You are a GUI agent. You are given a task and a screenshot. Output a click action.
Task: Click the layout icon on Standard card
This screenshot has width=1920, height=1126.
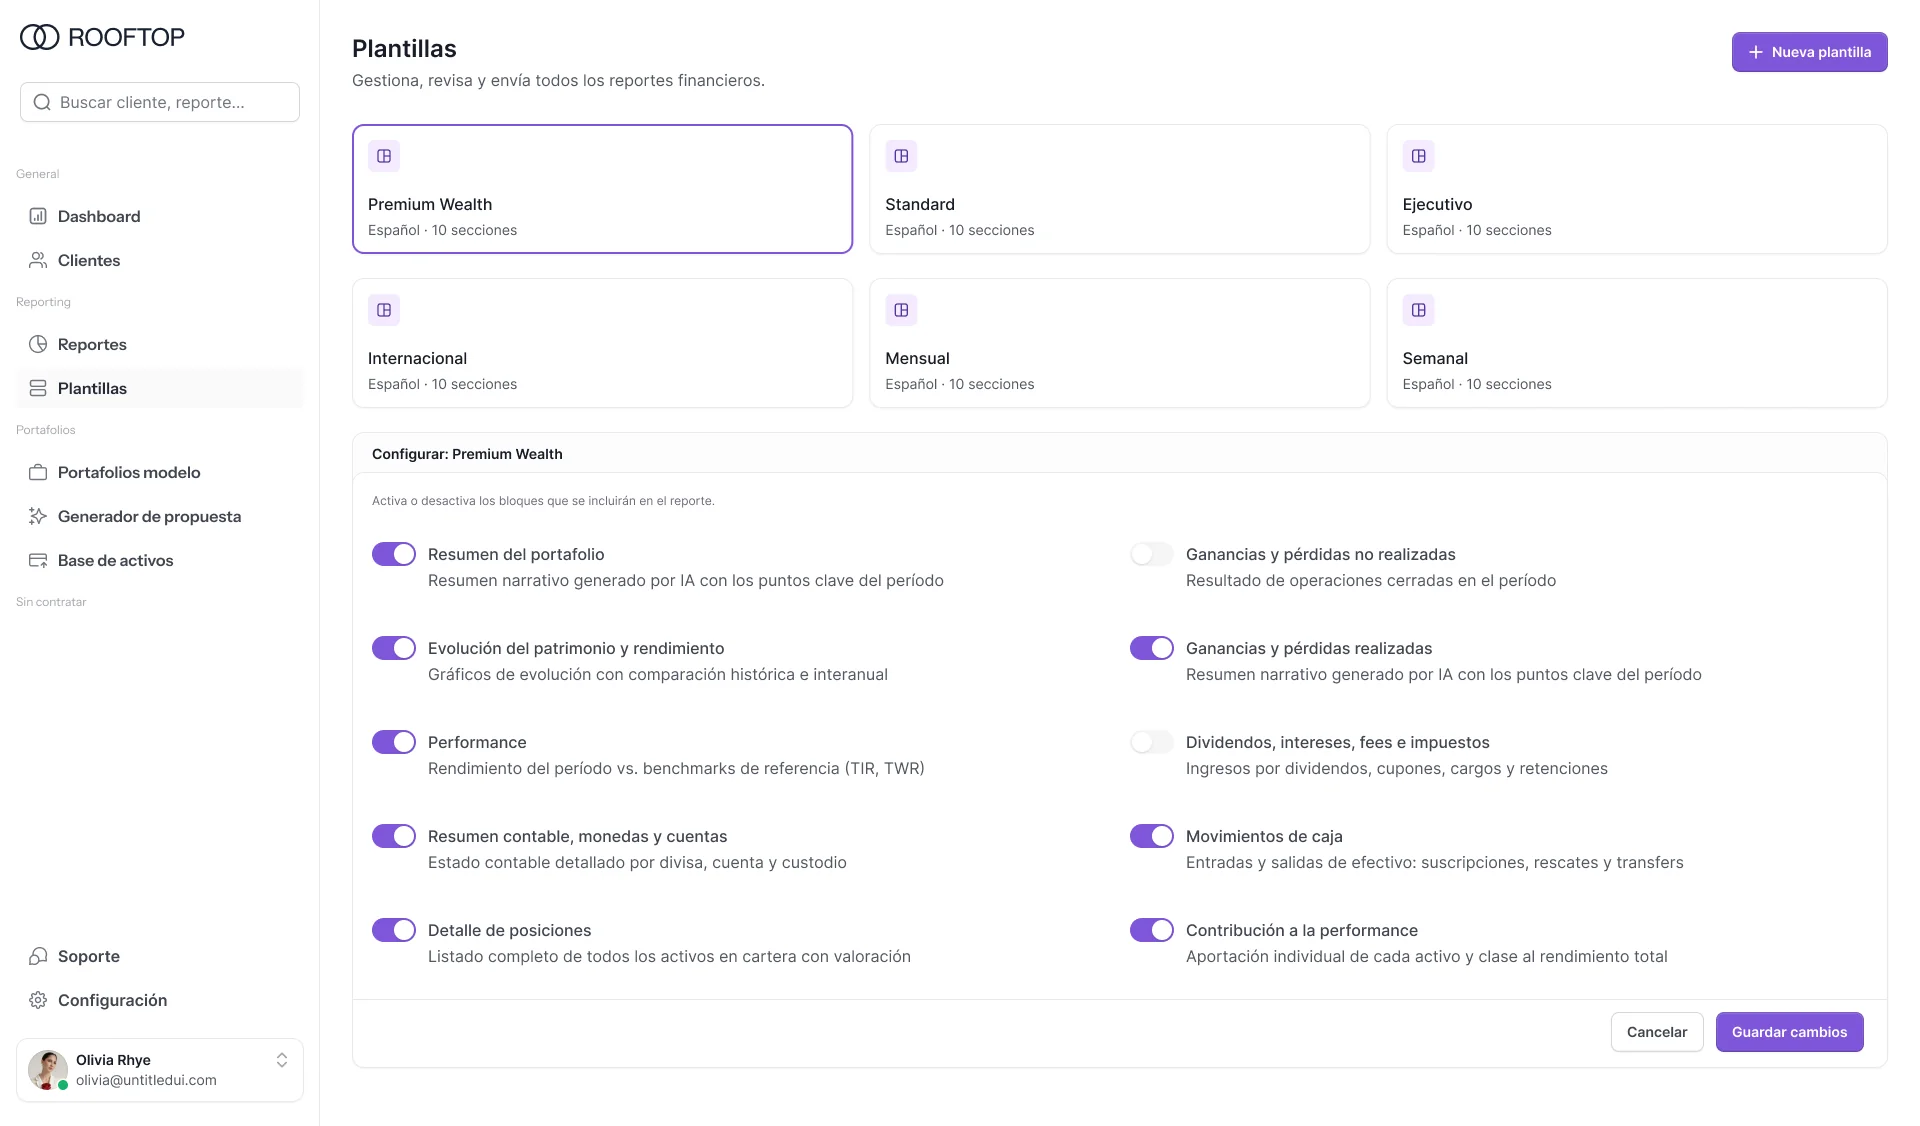(x=901, y=156)
